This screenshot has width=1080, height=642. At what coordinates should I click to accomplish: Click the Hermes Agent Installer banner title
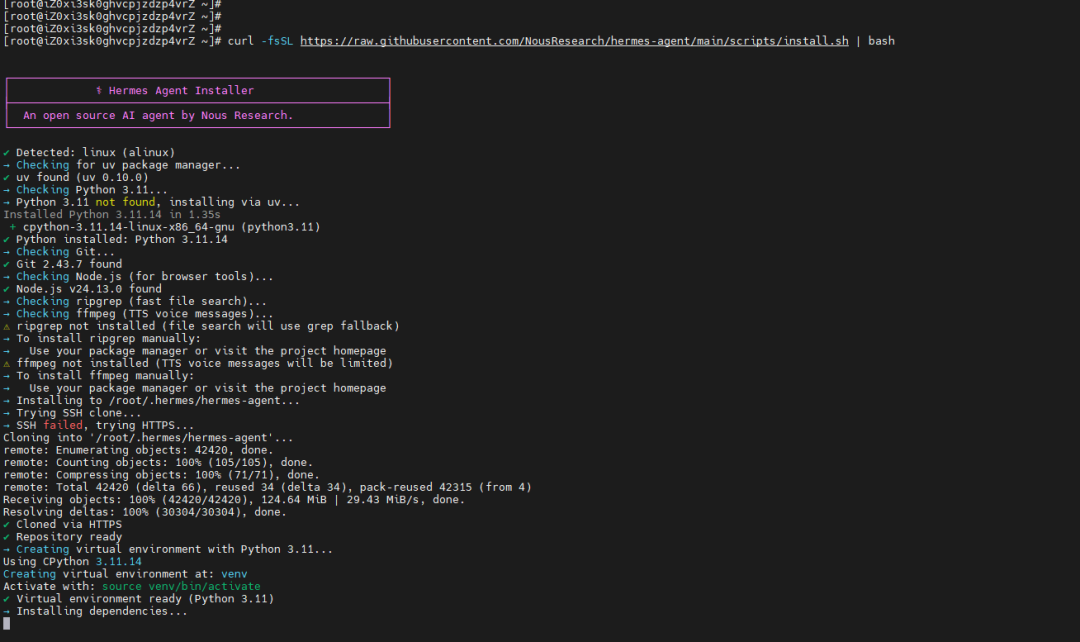click(181, 90)
